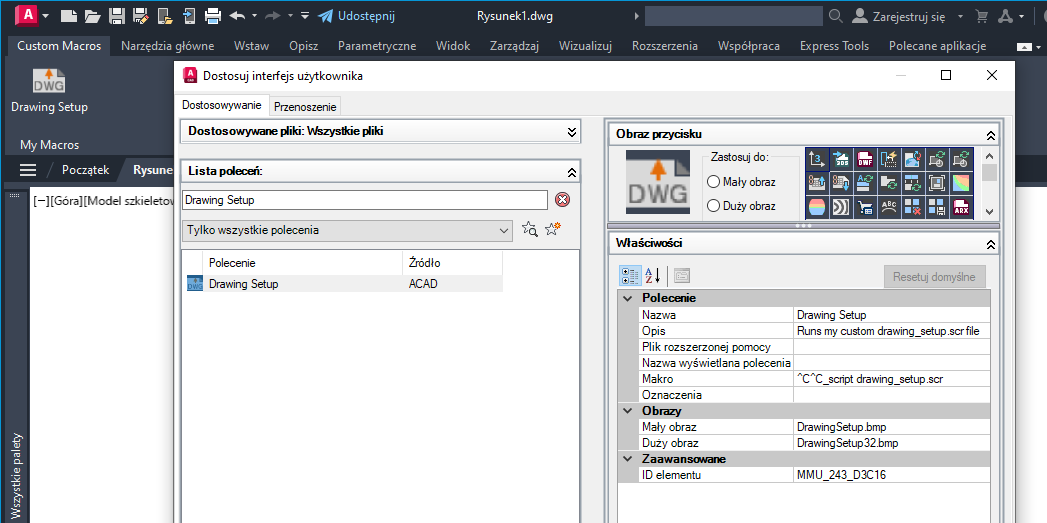The height and width of the screenshot is (523, 1047).
Task: Open the Zarządzaj ribbon tab
Action: [x=514, y=46]
